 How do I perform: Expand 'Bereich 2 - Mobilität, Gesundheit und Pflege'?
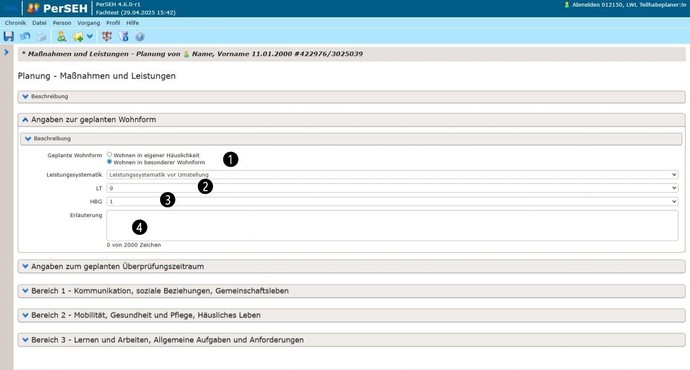351,315
